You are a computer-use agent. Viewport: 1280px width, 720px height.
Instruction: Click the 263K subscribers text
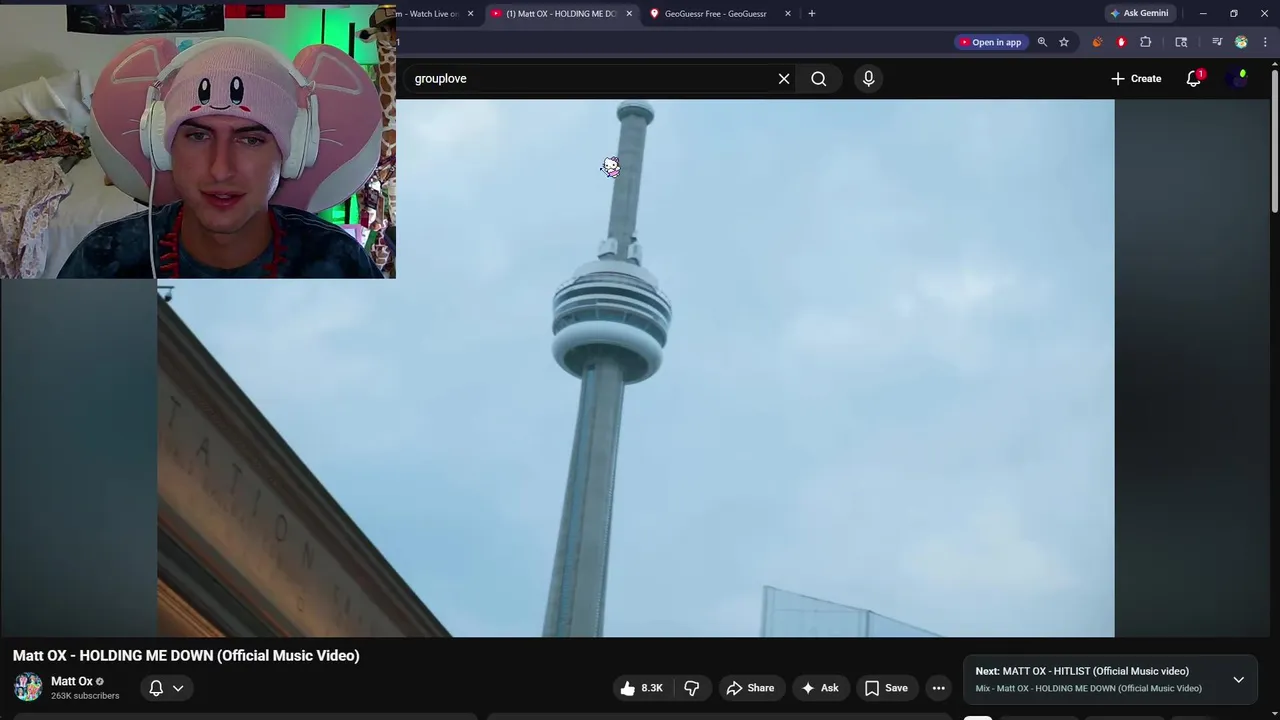point(85,696)
